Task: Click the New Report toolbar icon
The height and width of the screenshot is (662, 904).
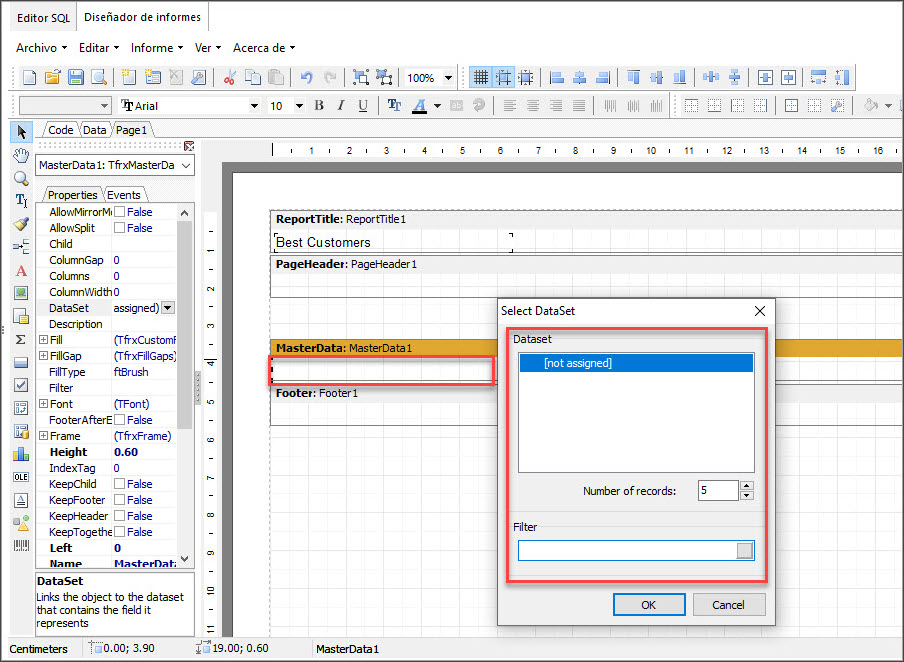Action: [29, 77]
